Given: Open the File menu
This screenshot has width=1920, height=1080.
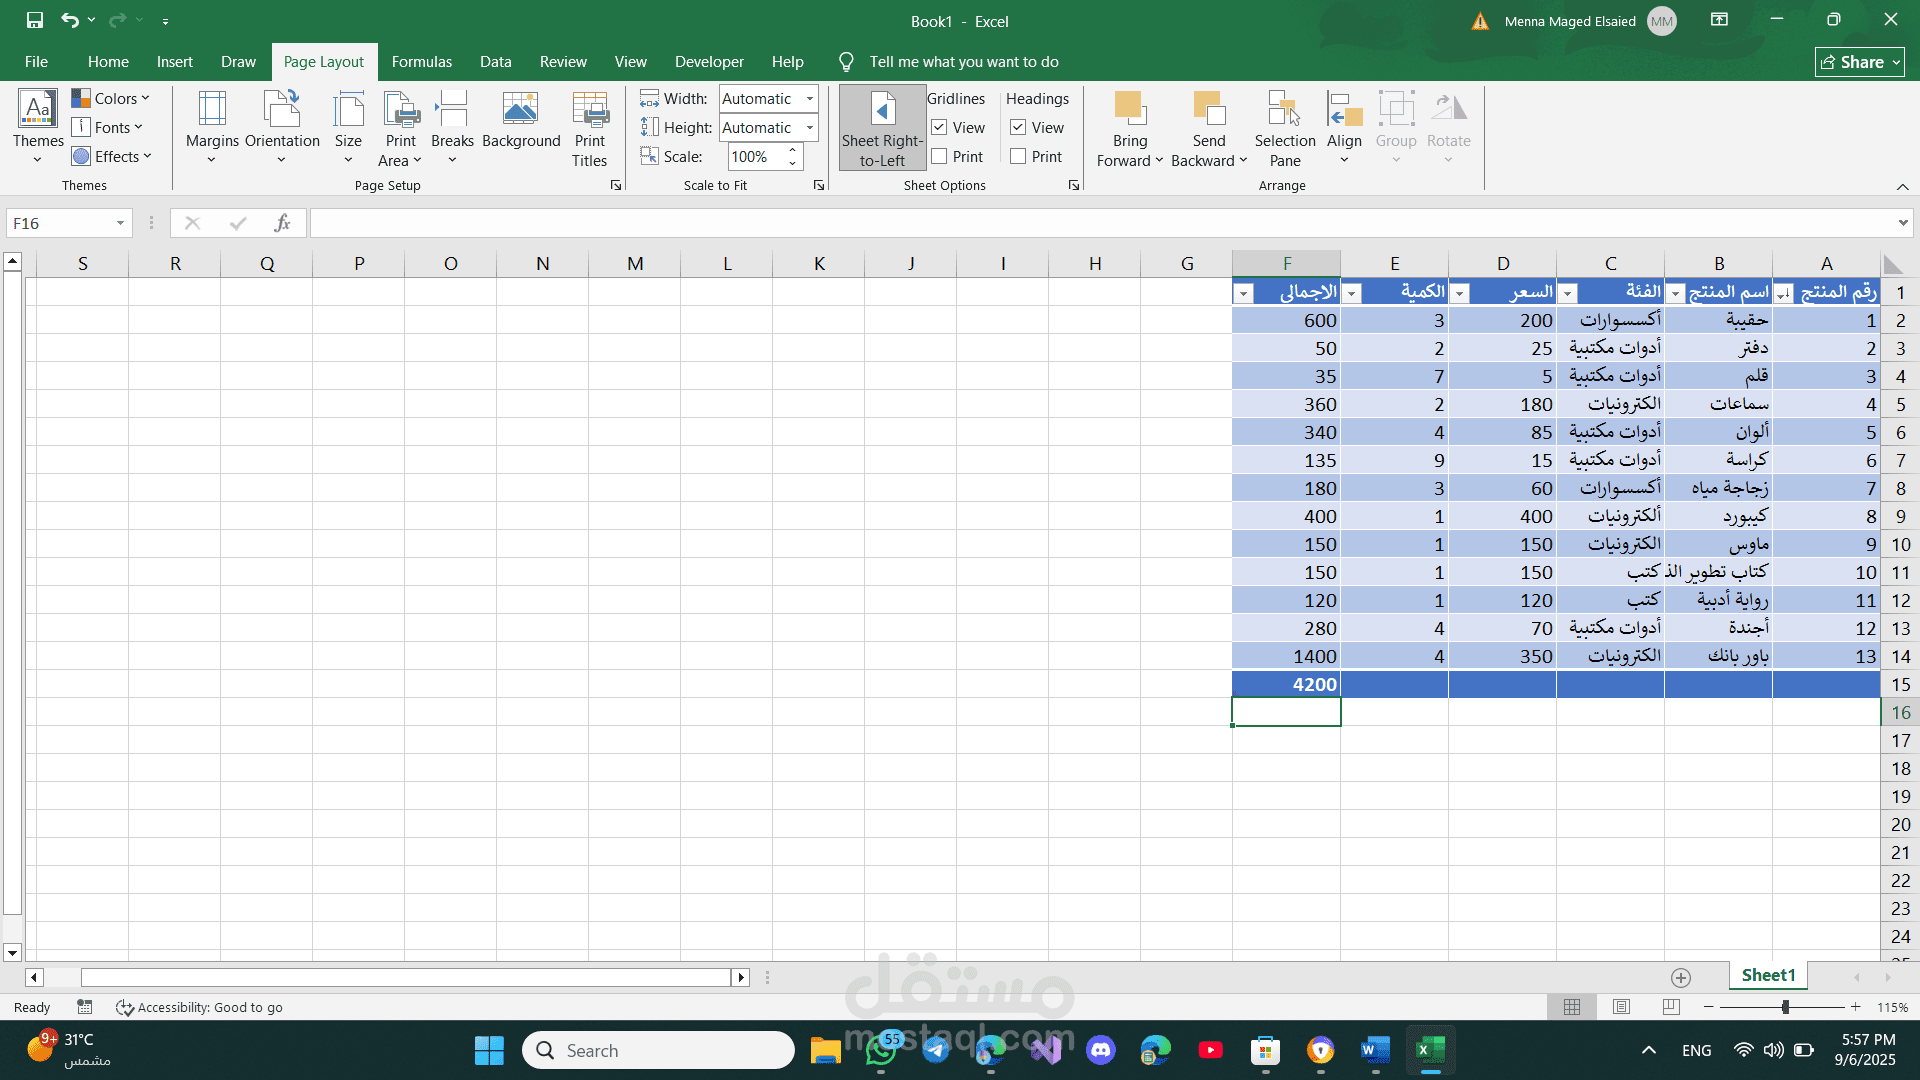Looking at the screenshot, I should (x=36, y=62).
